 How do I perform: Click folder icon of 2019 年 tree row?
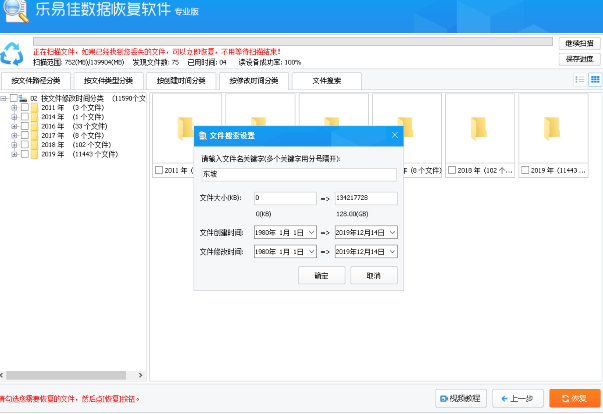tap(34, 154)
